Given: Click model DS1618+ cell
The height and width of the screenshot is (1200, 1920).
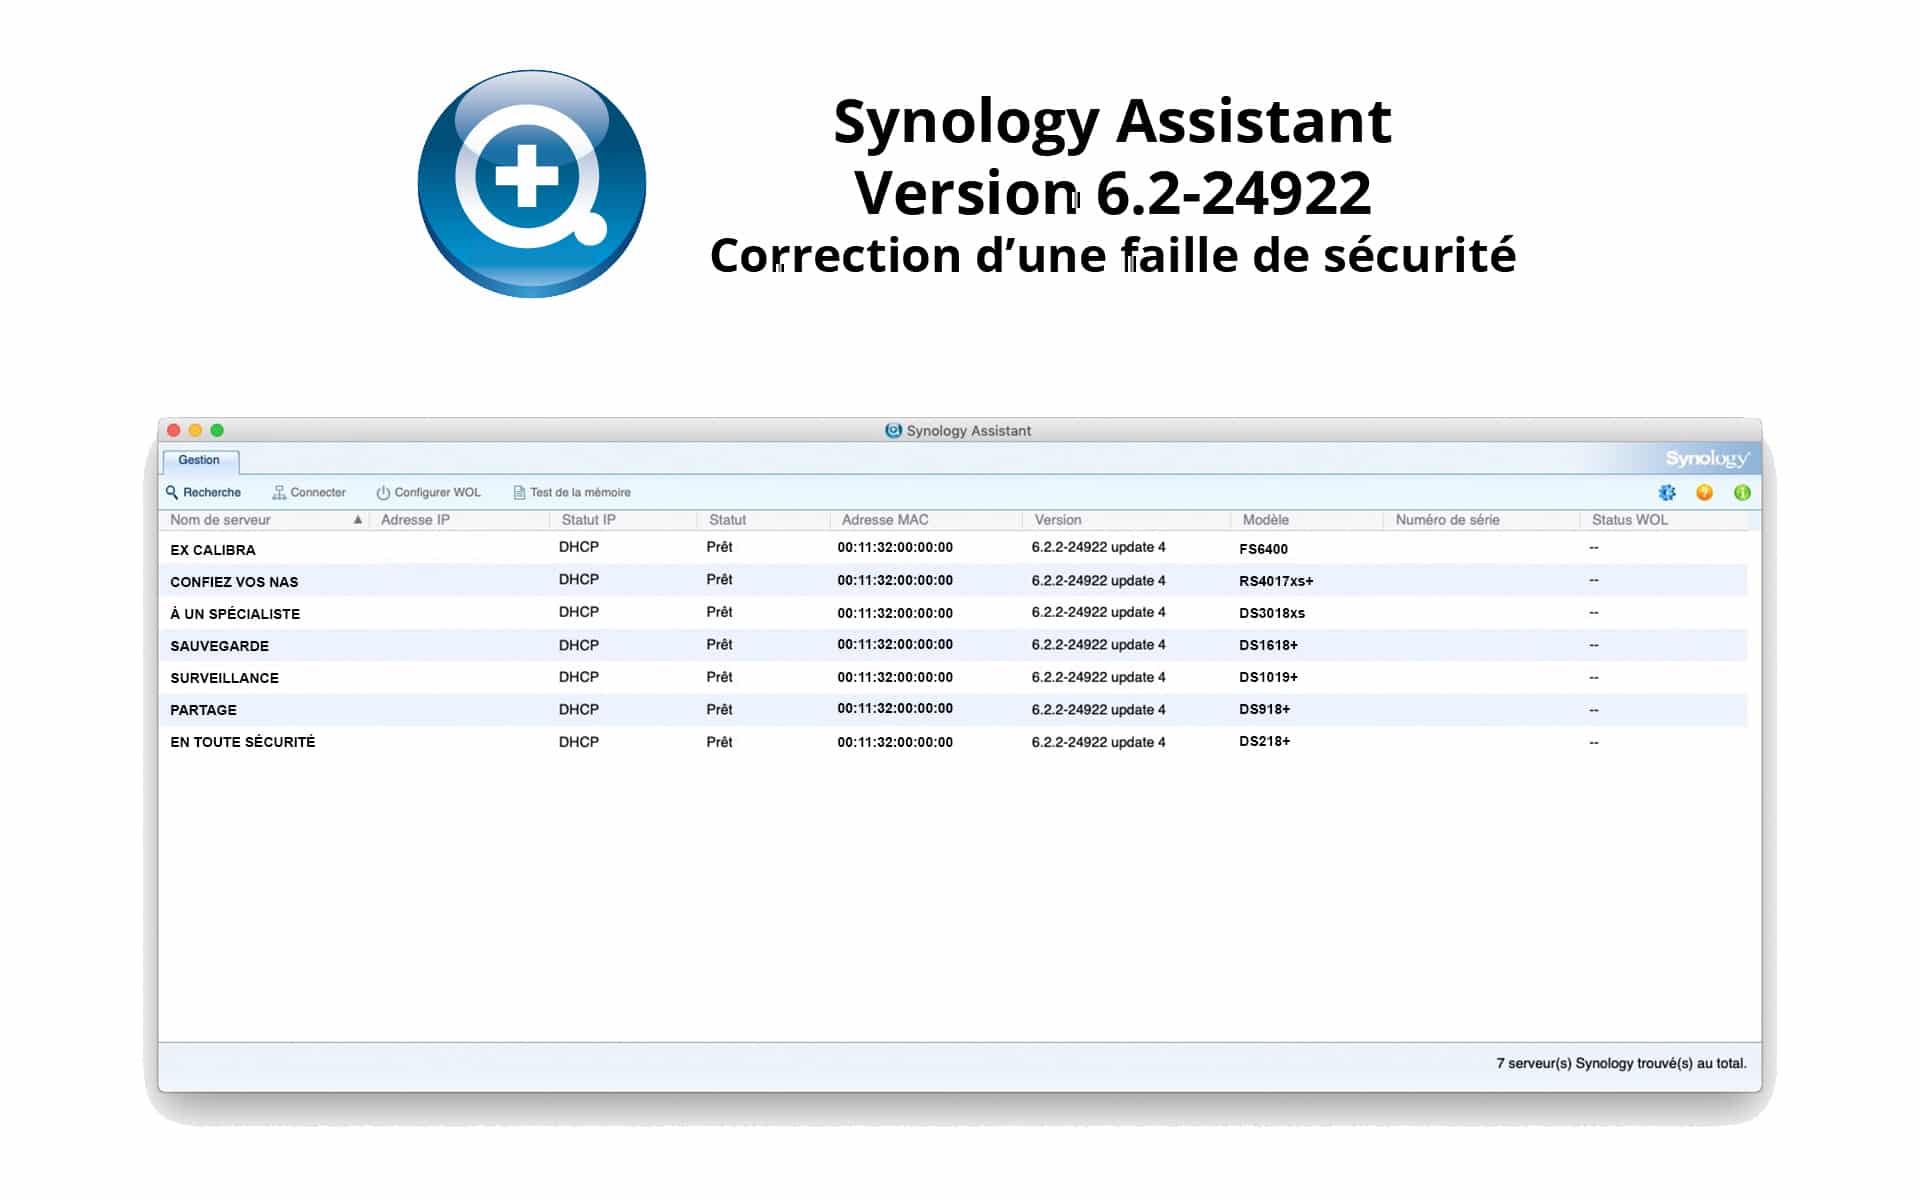Looking at the screenshot, I should [1268, 645].
